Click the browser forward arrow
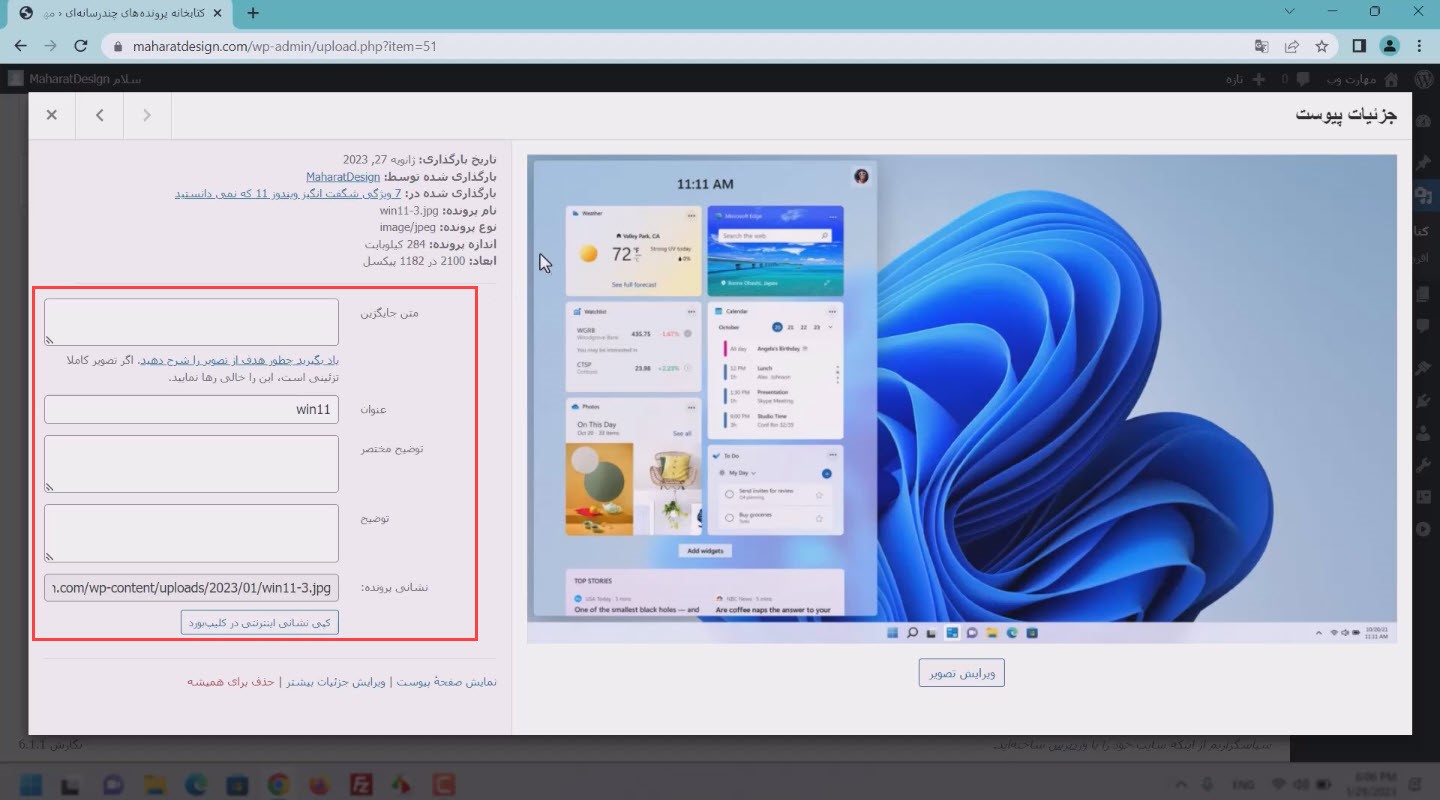This screenshot has width=1440, height=800. tap(51, 46)
